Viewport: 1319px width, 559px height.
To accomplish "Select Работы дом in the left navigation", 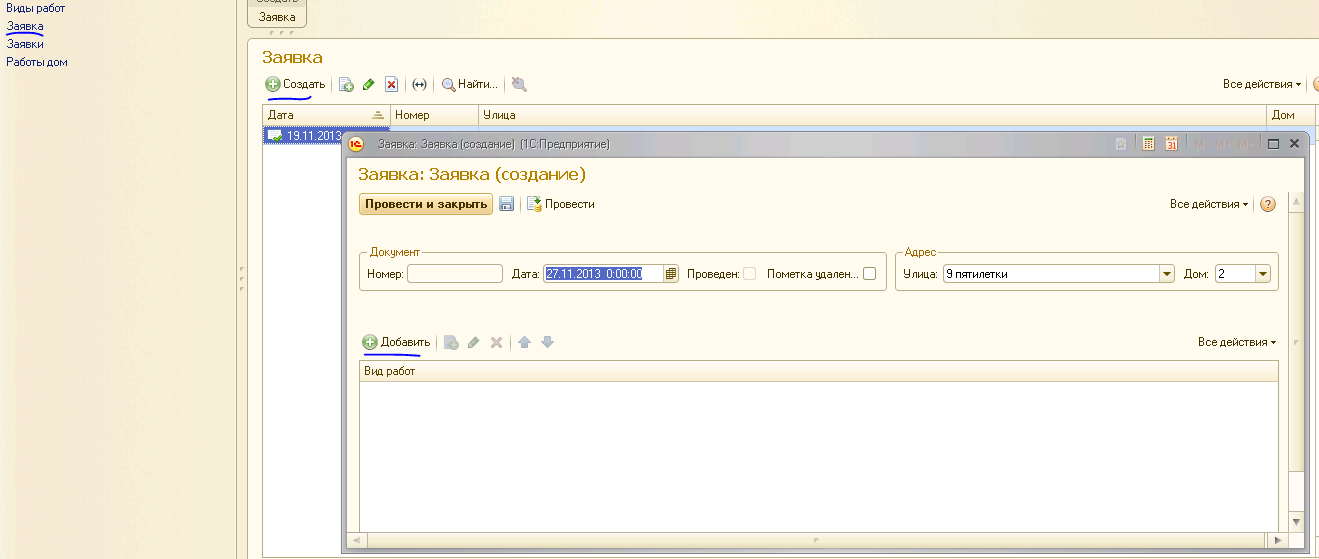I will click(x=37, y=62).
